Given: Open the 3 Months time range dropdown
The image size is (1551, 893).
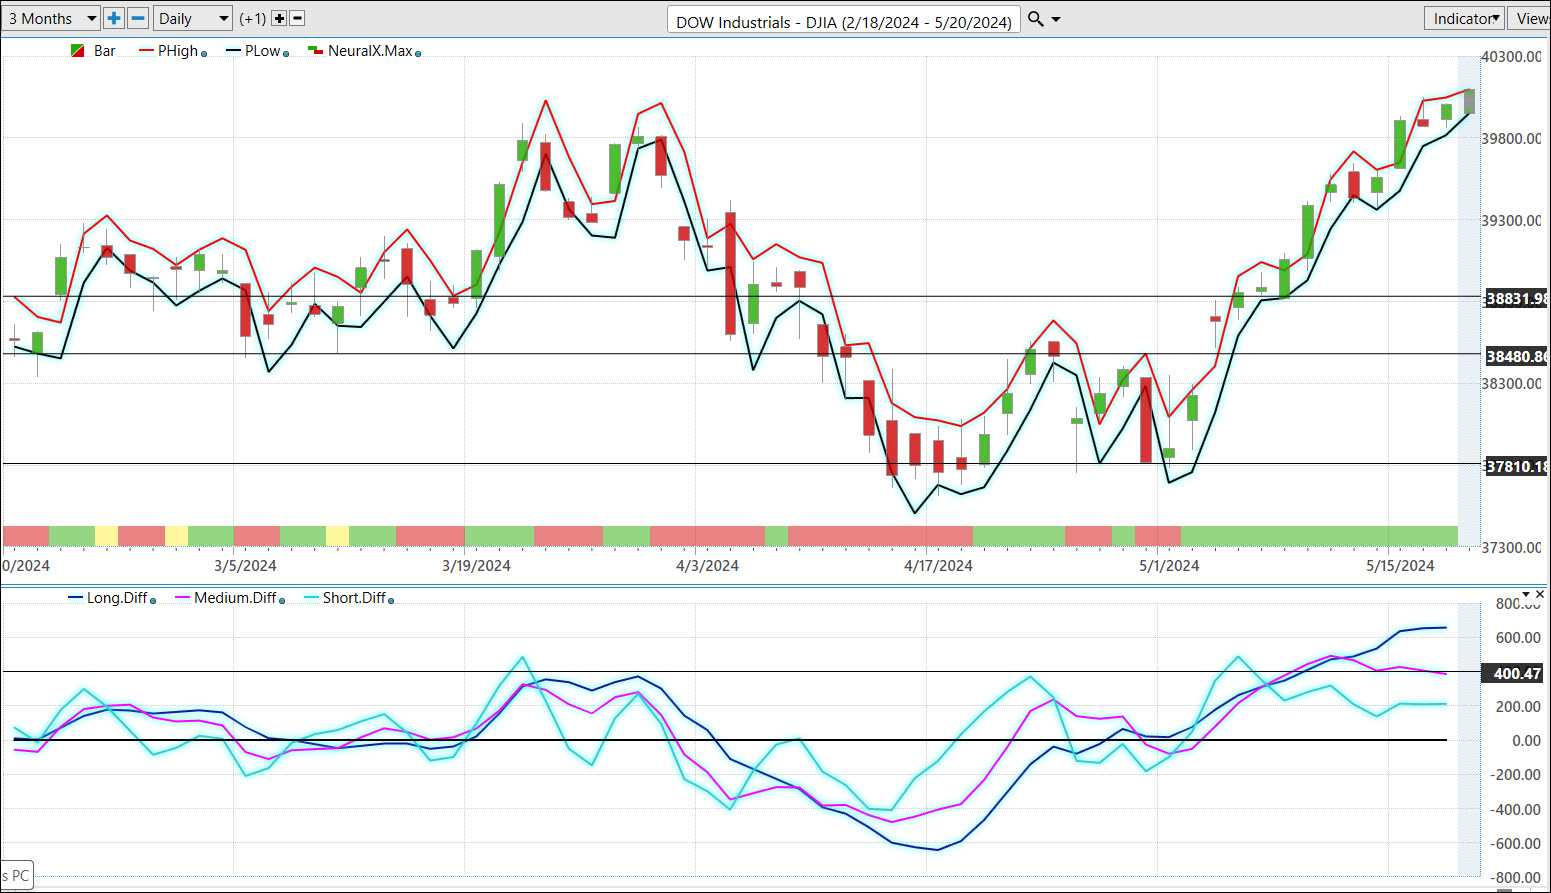Looking at the screenshot, I should (x=50, y=18).
